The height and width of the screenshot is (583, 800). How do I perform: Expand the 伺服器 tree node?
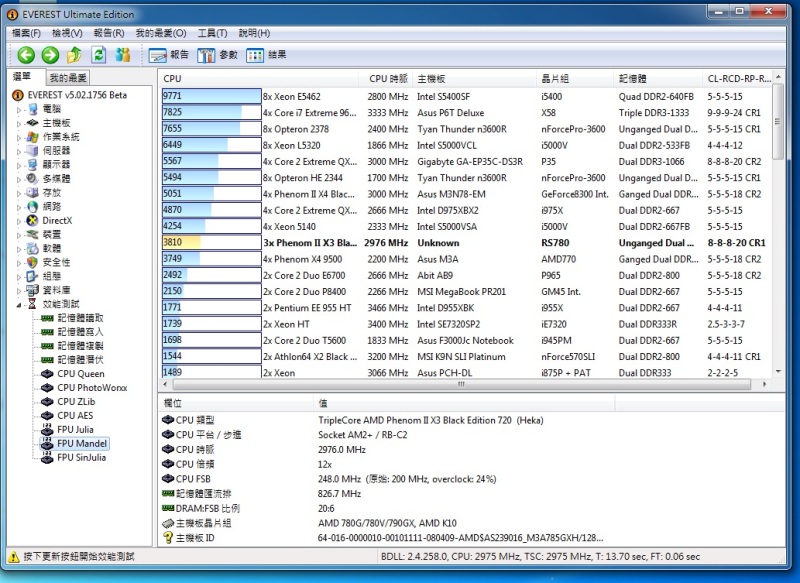tap(19, 151)
